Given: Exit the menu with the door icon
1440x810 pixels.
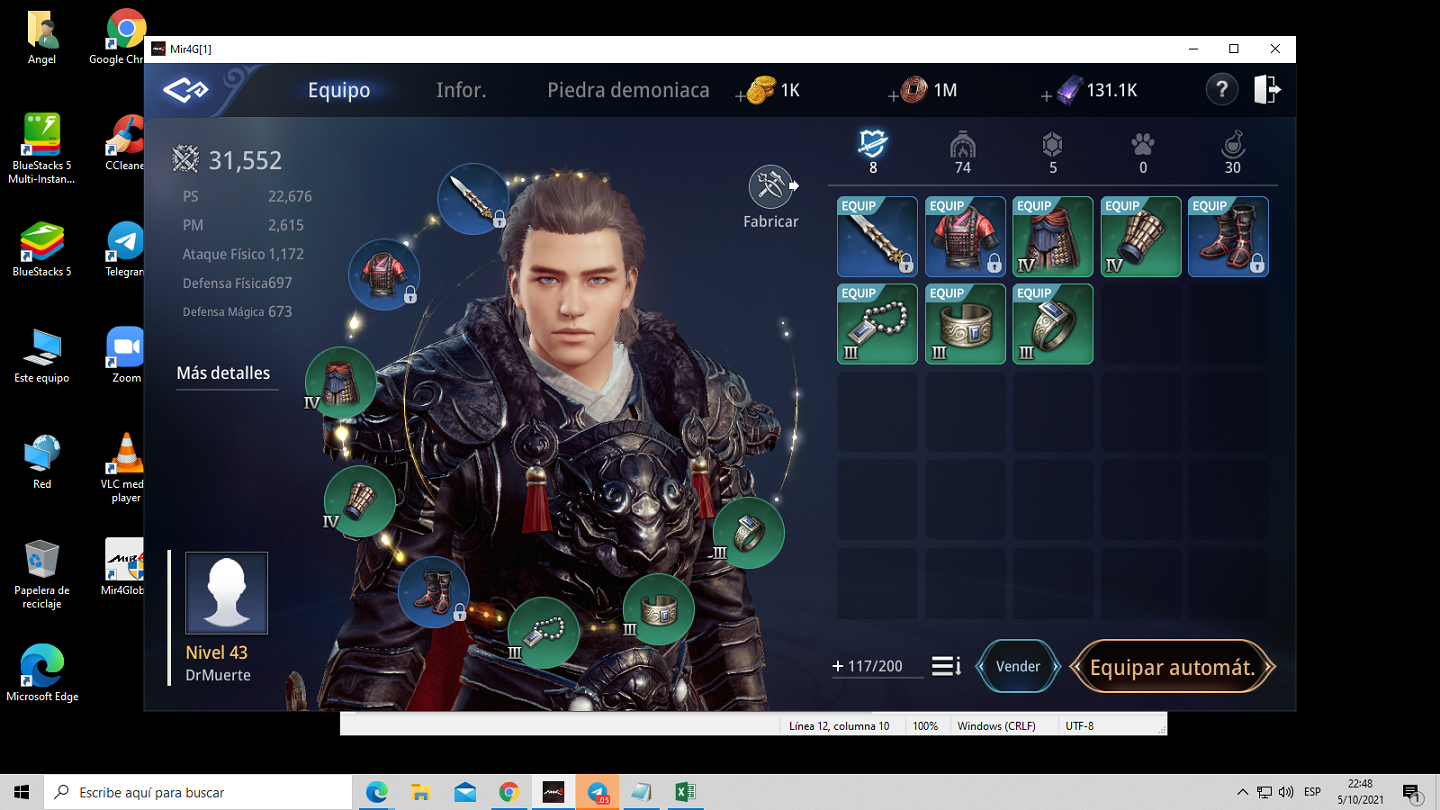Looking at the screenshot, I should point(1267,89).
